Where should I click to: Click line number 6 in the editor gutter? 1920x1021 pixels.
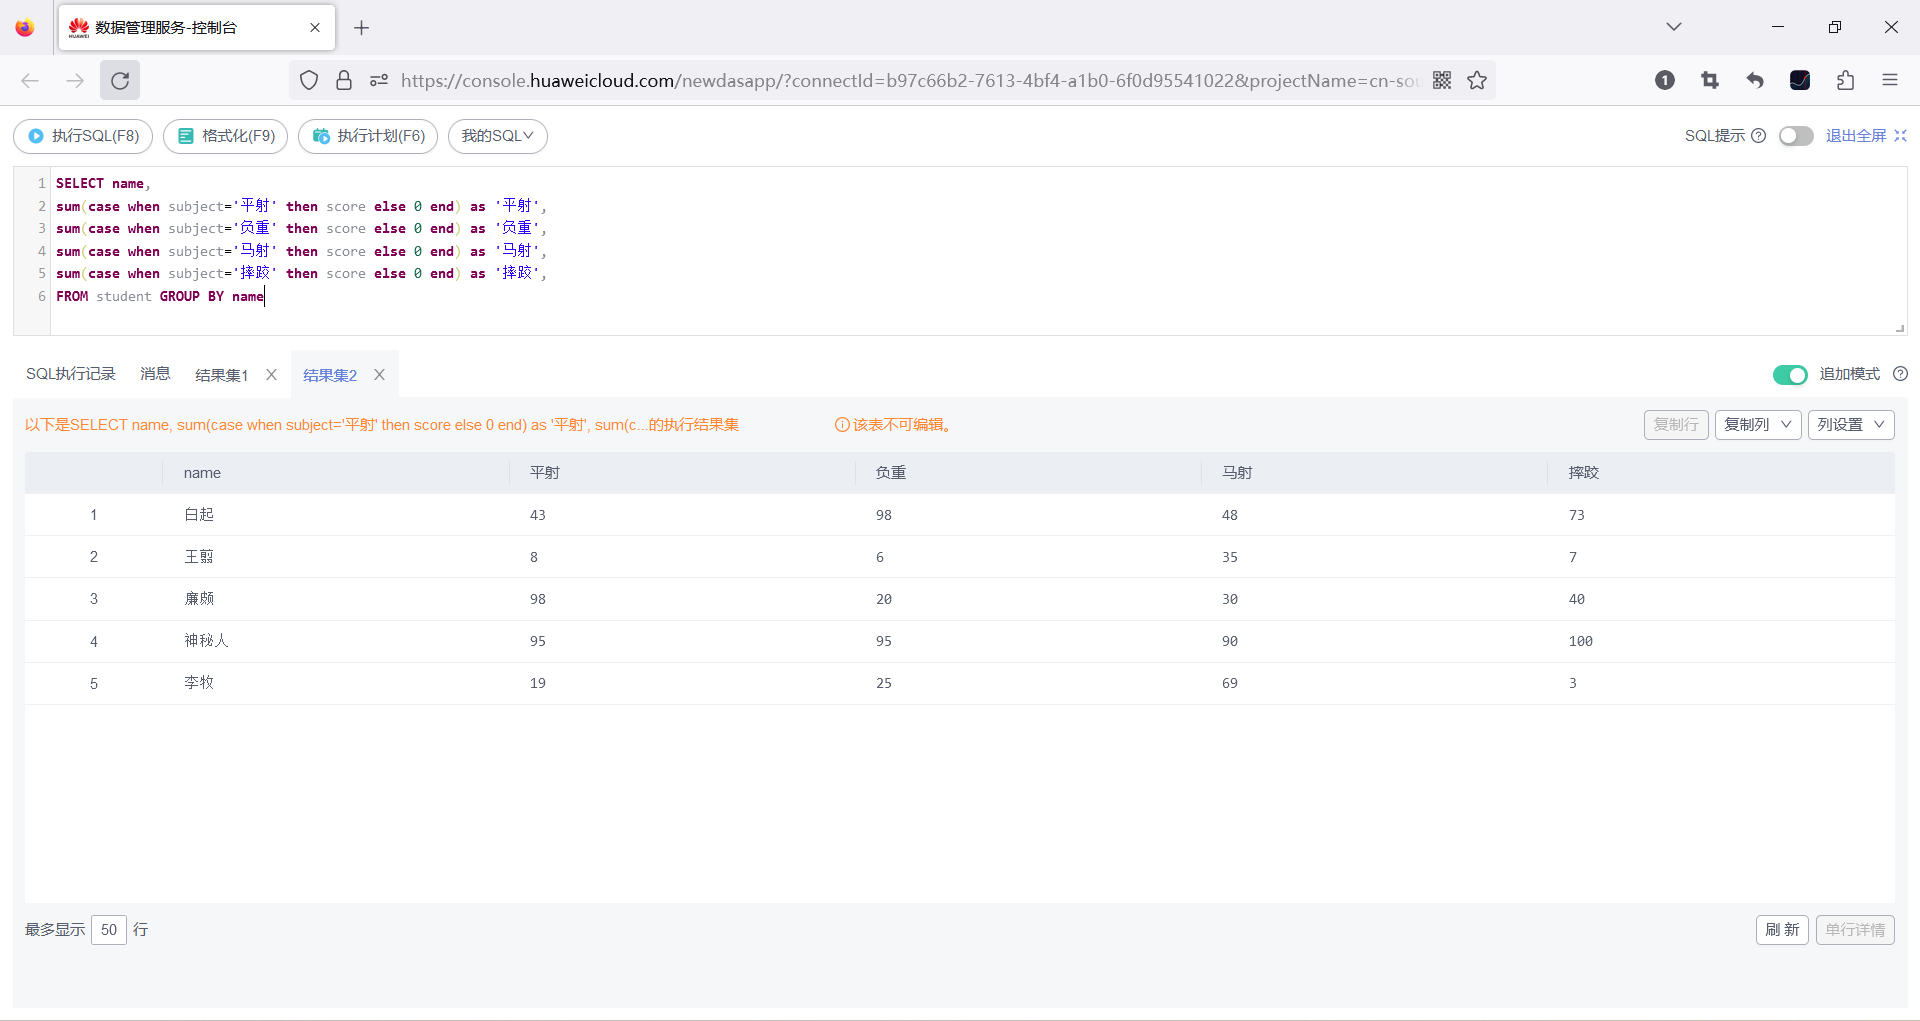pyautogui.click(x=42, y=296)
